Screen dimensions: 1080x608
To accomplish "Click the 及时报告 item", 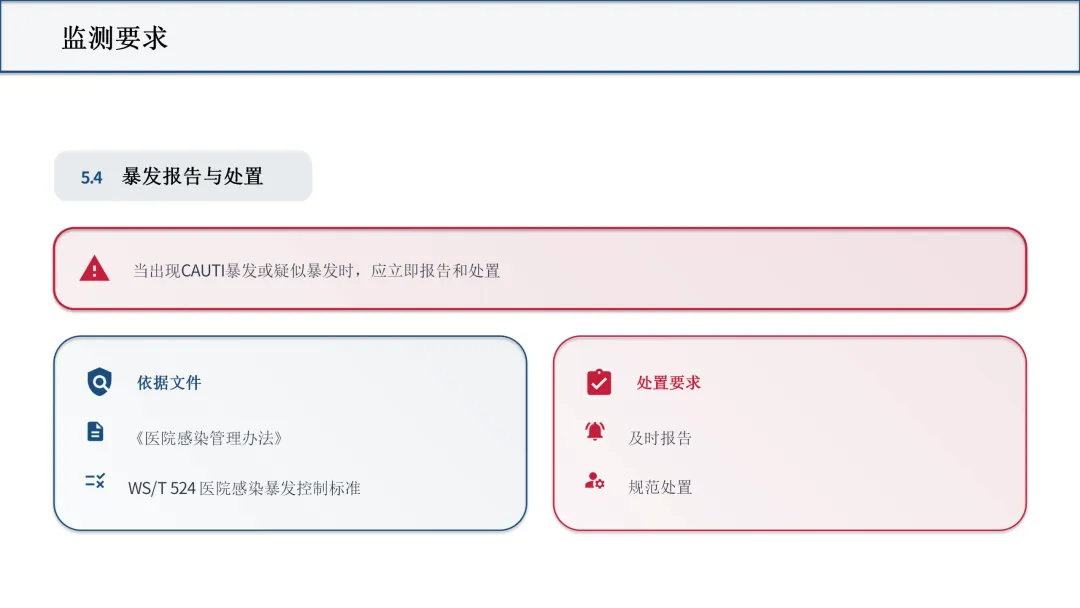I will click(x=660, y=438).
